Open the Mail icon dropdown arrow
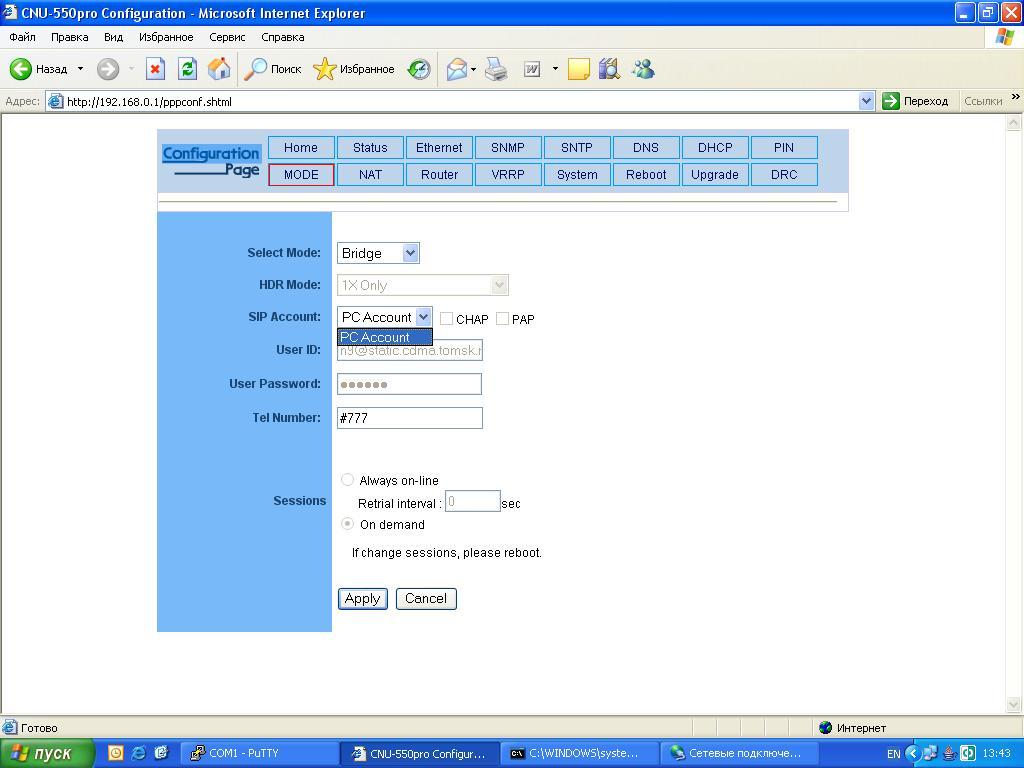The height and width of the screenshot is (768, 1024). coord(473,69)
